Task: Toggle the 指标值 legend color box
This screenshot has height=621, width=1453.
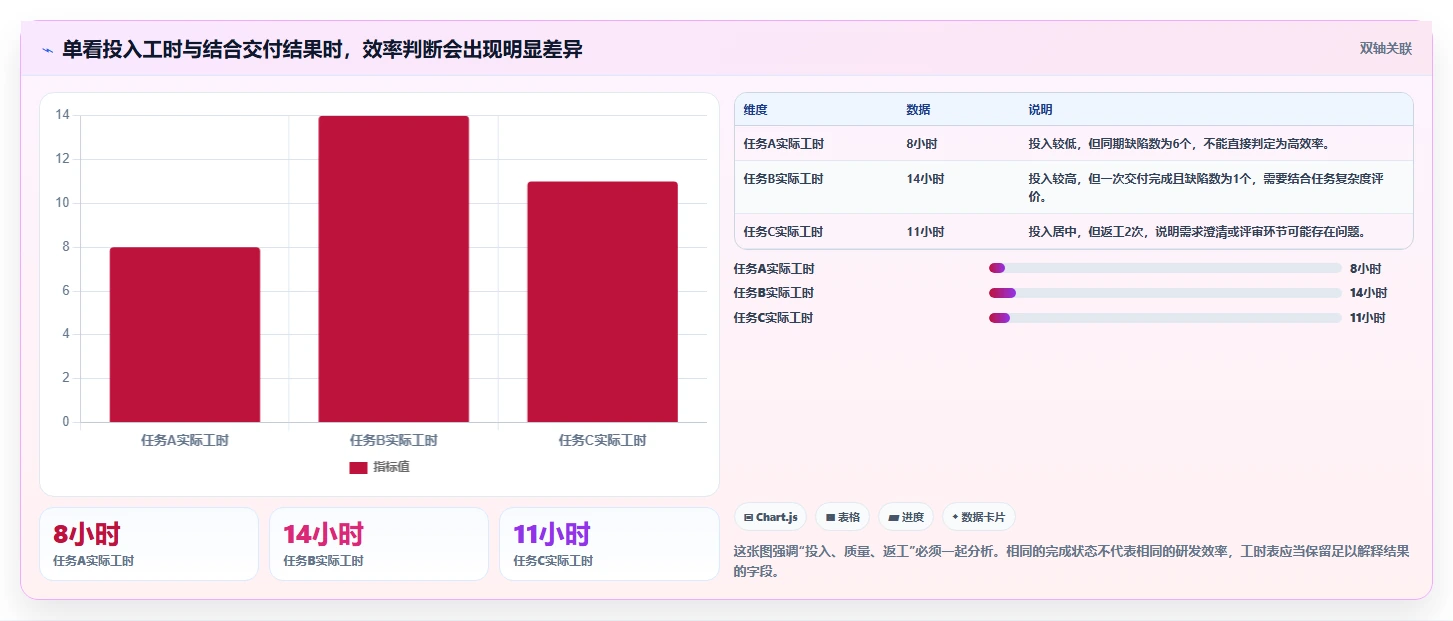Action: (358, 467)
